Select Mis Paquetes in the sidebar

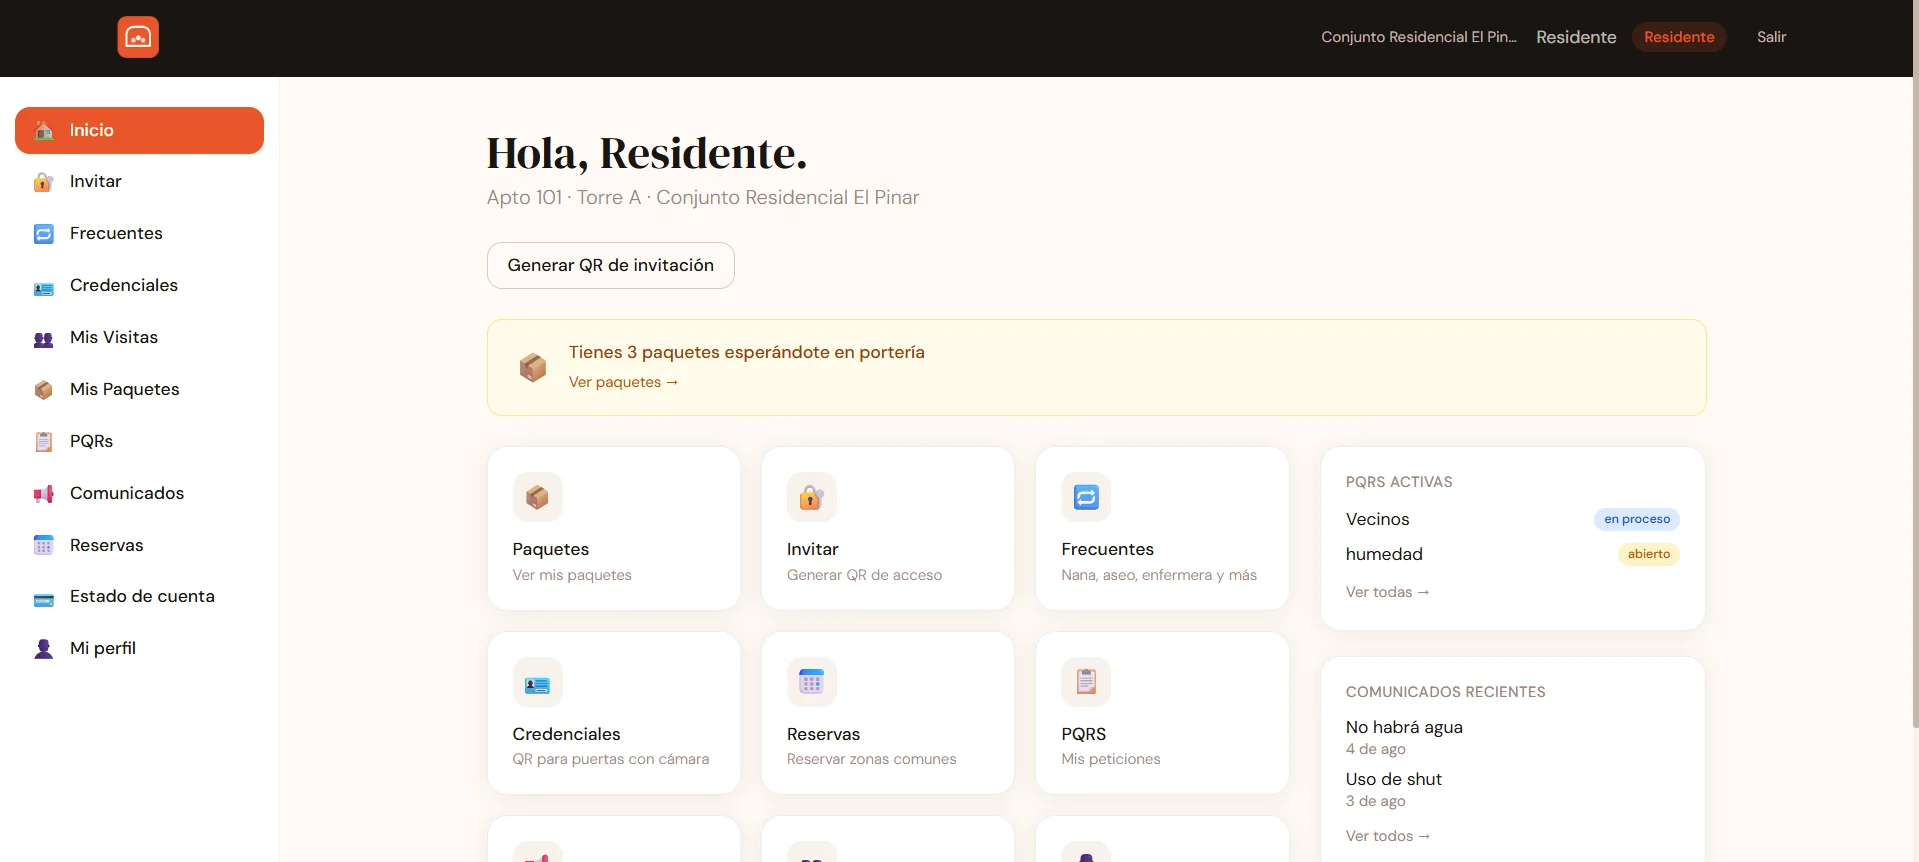point(139,390)
